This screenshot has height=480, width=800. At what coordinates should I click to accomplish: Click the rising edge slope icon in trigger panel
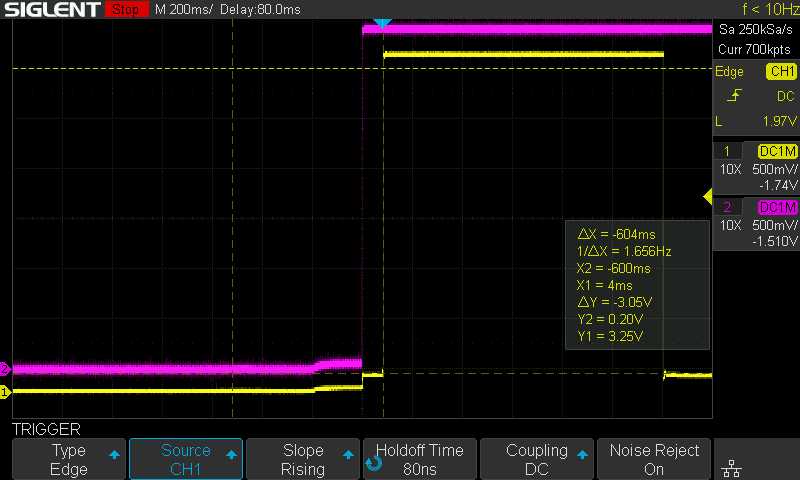[x=734, y=96]
